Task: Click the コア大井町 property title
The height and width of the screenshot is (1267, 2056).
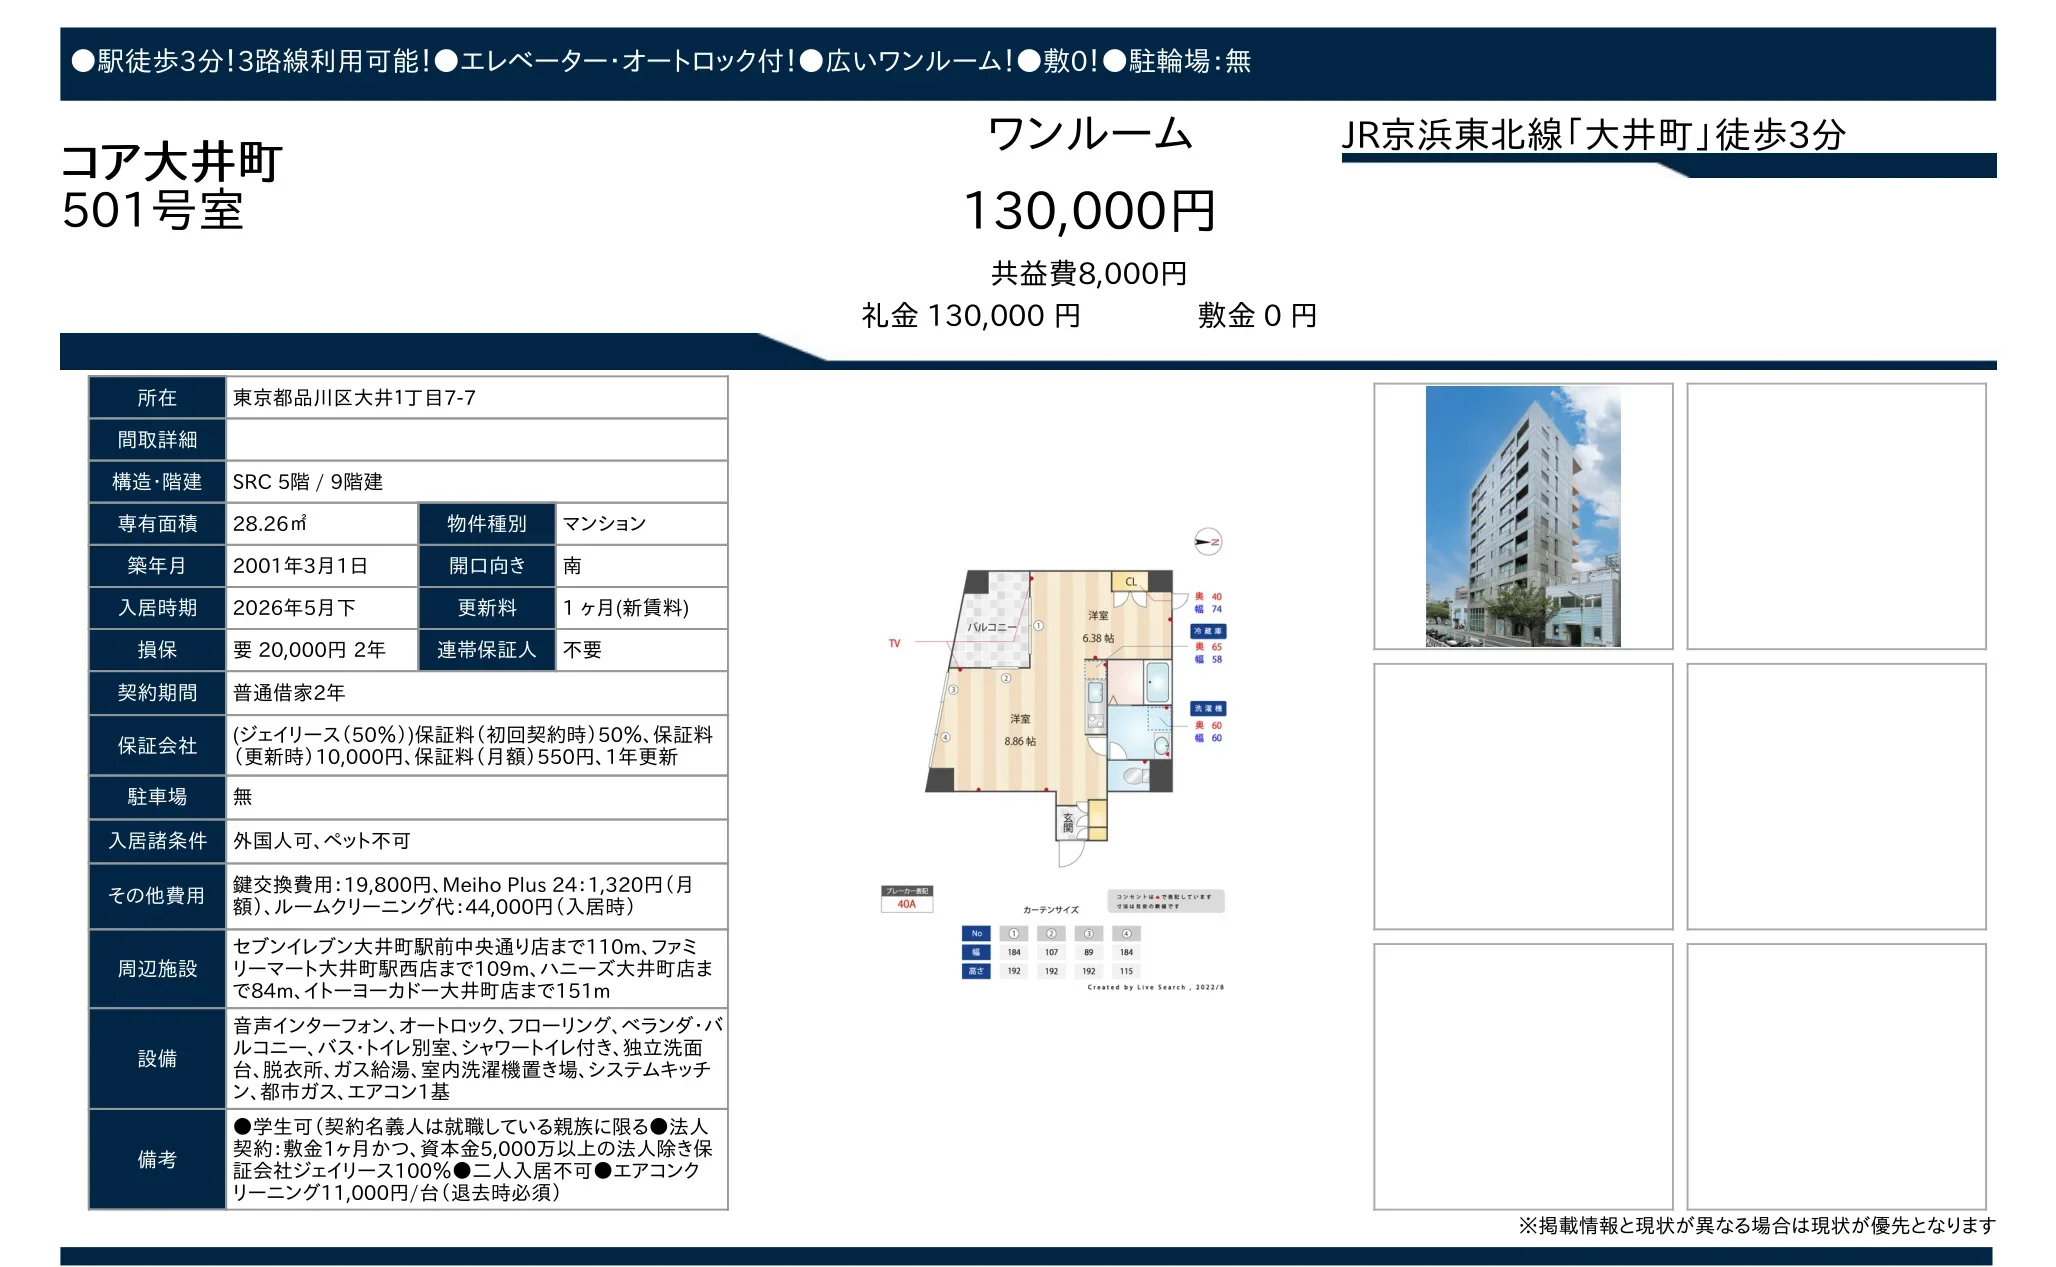Action: (x=172, y=162)
